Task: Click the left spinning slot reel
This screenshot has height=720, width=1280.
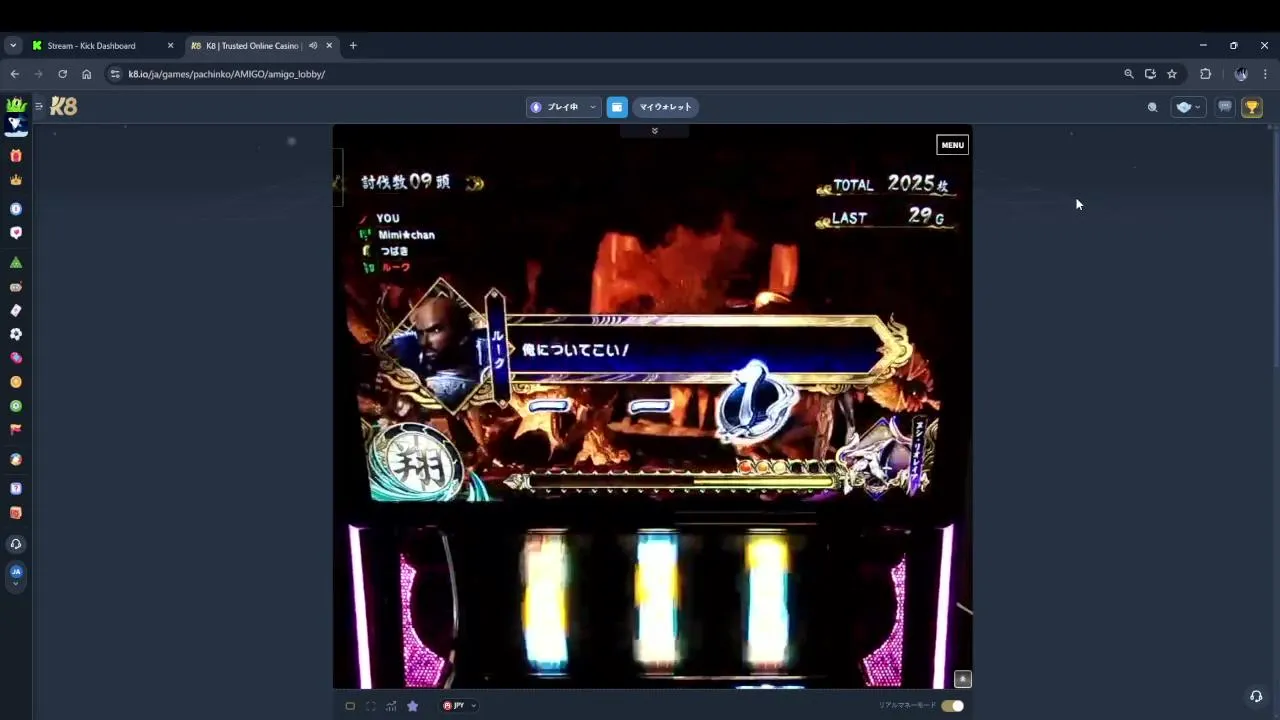Action: [547, 600]
